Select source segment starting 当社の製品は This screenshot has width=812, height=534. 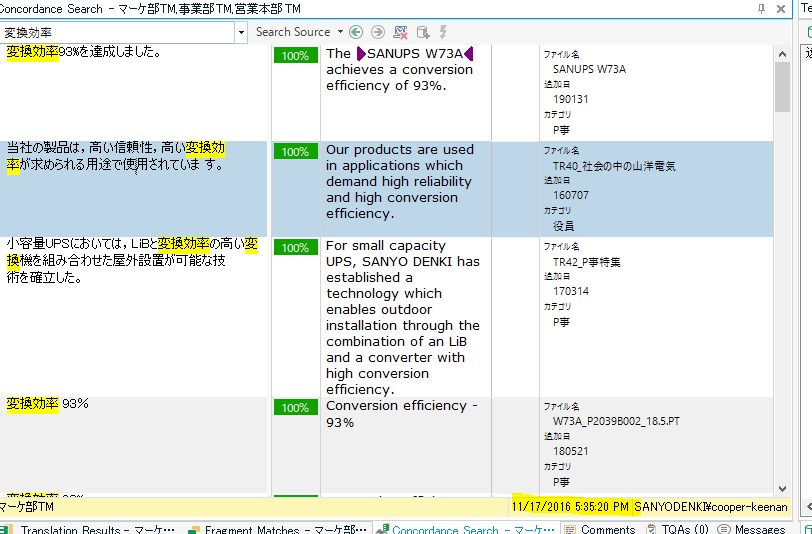click(115, 156)
